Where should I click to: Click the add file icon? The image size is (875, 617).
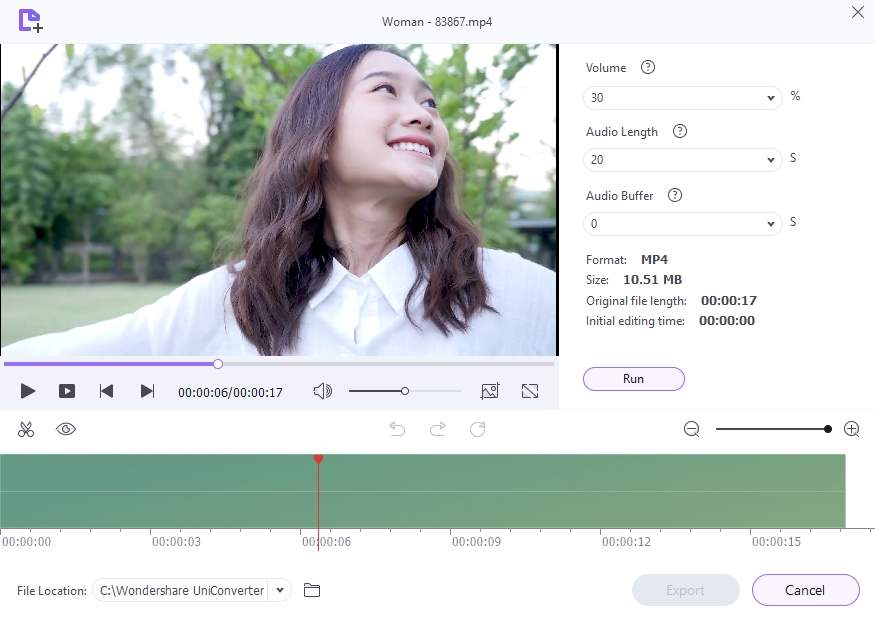30,21
